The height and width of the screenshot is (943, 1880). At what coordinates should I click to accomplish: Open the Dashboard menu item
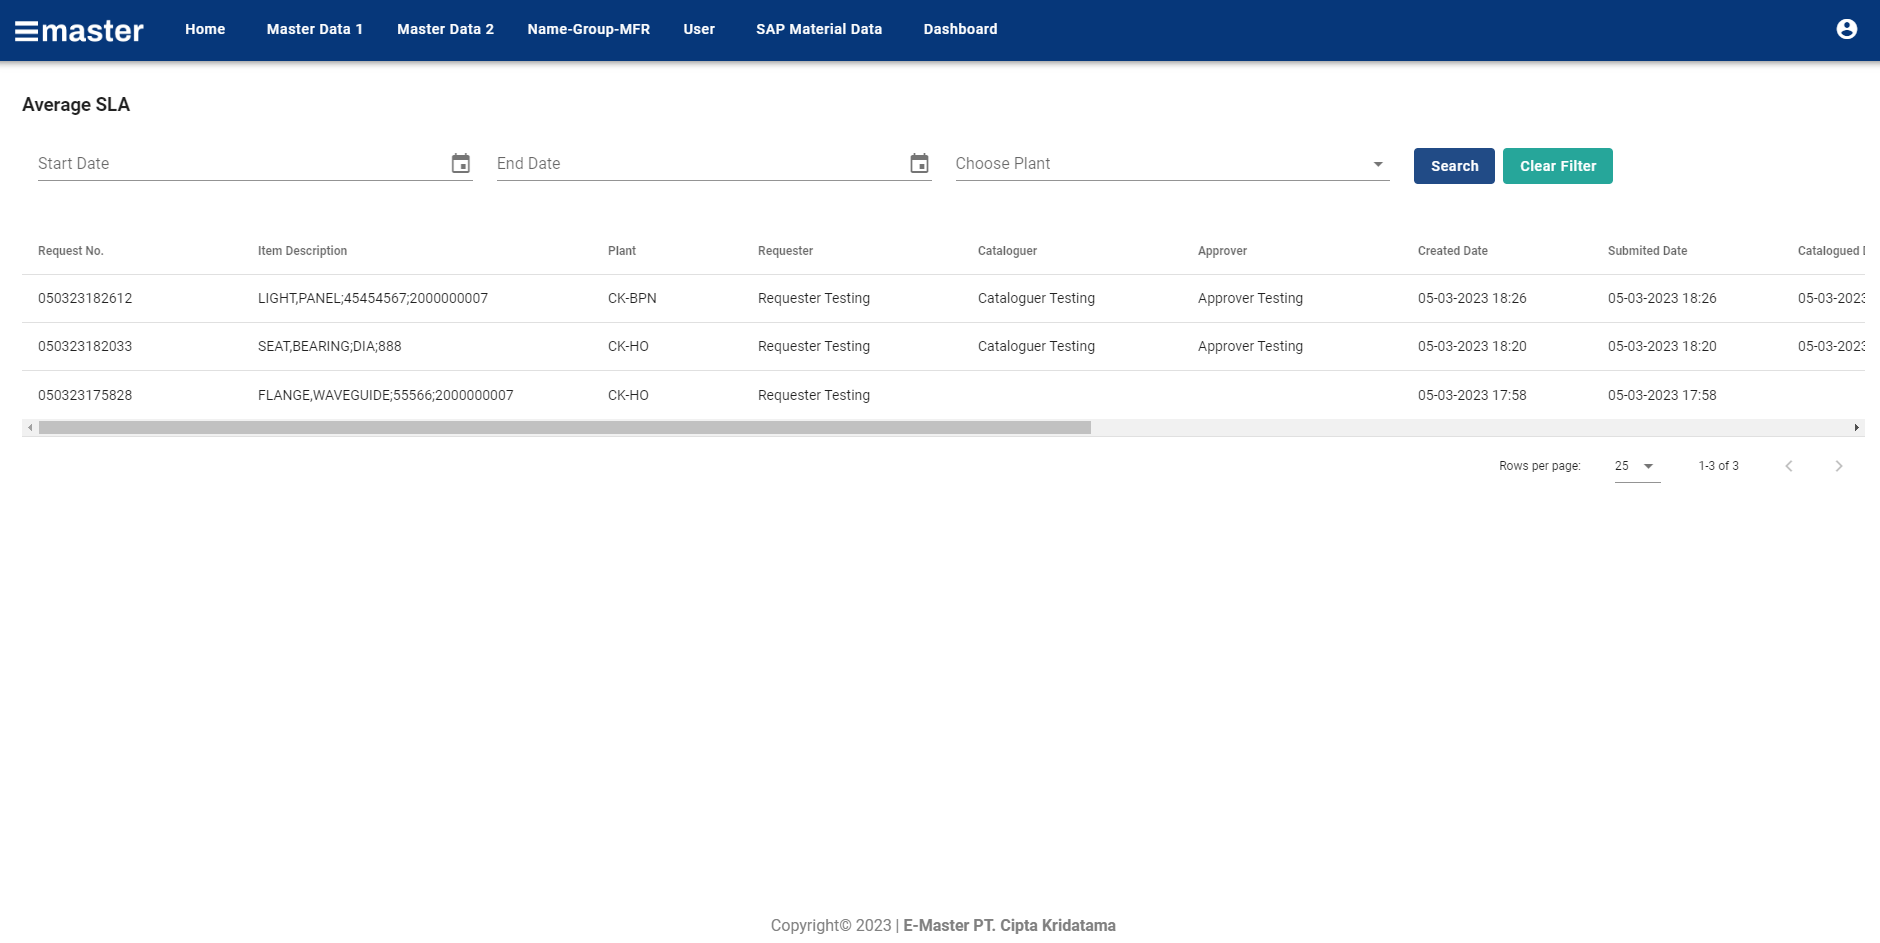click(x=960, y=29)
